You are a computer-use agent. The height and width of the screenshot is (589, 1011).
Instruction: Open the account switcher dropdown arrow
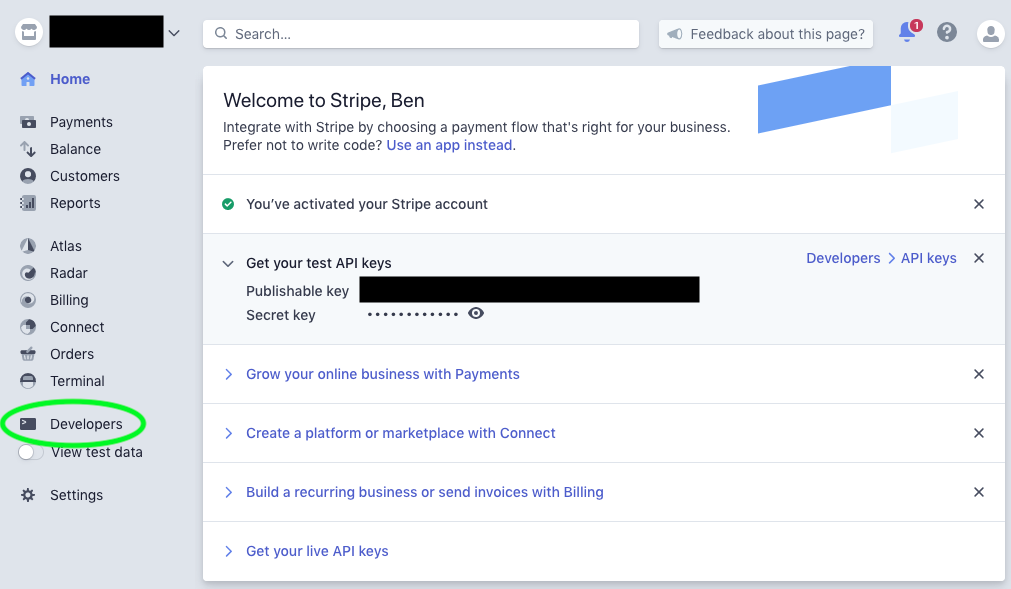(174, 33)
